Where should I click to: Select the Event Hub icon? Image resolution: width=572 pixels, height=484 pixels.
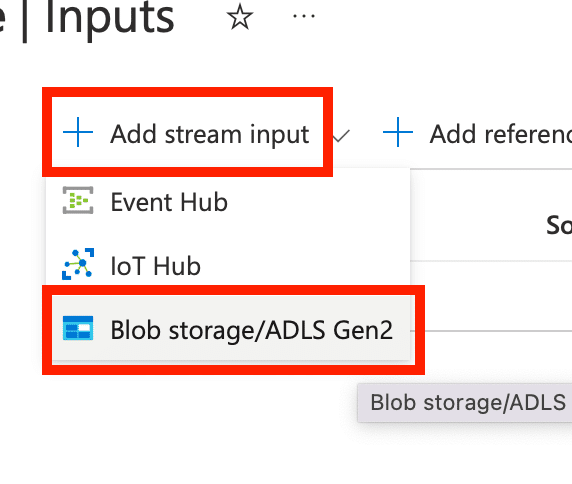point(78,200)
